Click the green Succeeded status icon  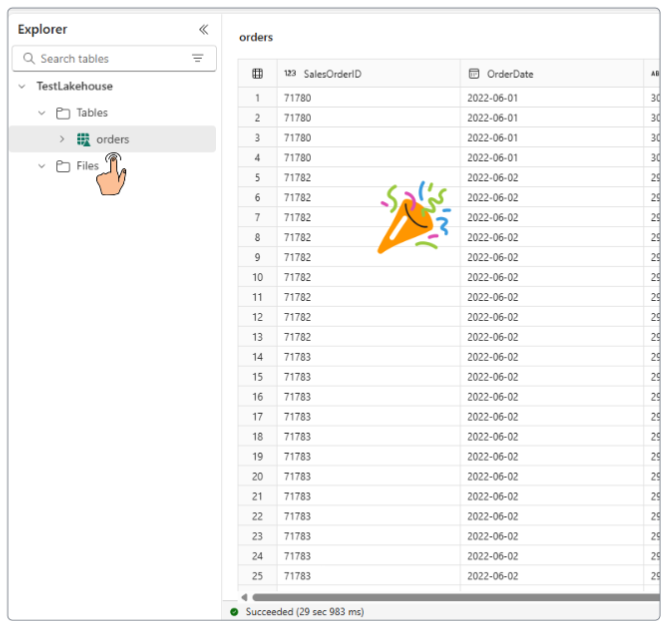tap(234, 610)
